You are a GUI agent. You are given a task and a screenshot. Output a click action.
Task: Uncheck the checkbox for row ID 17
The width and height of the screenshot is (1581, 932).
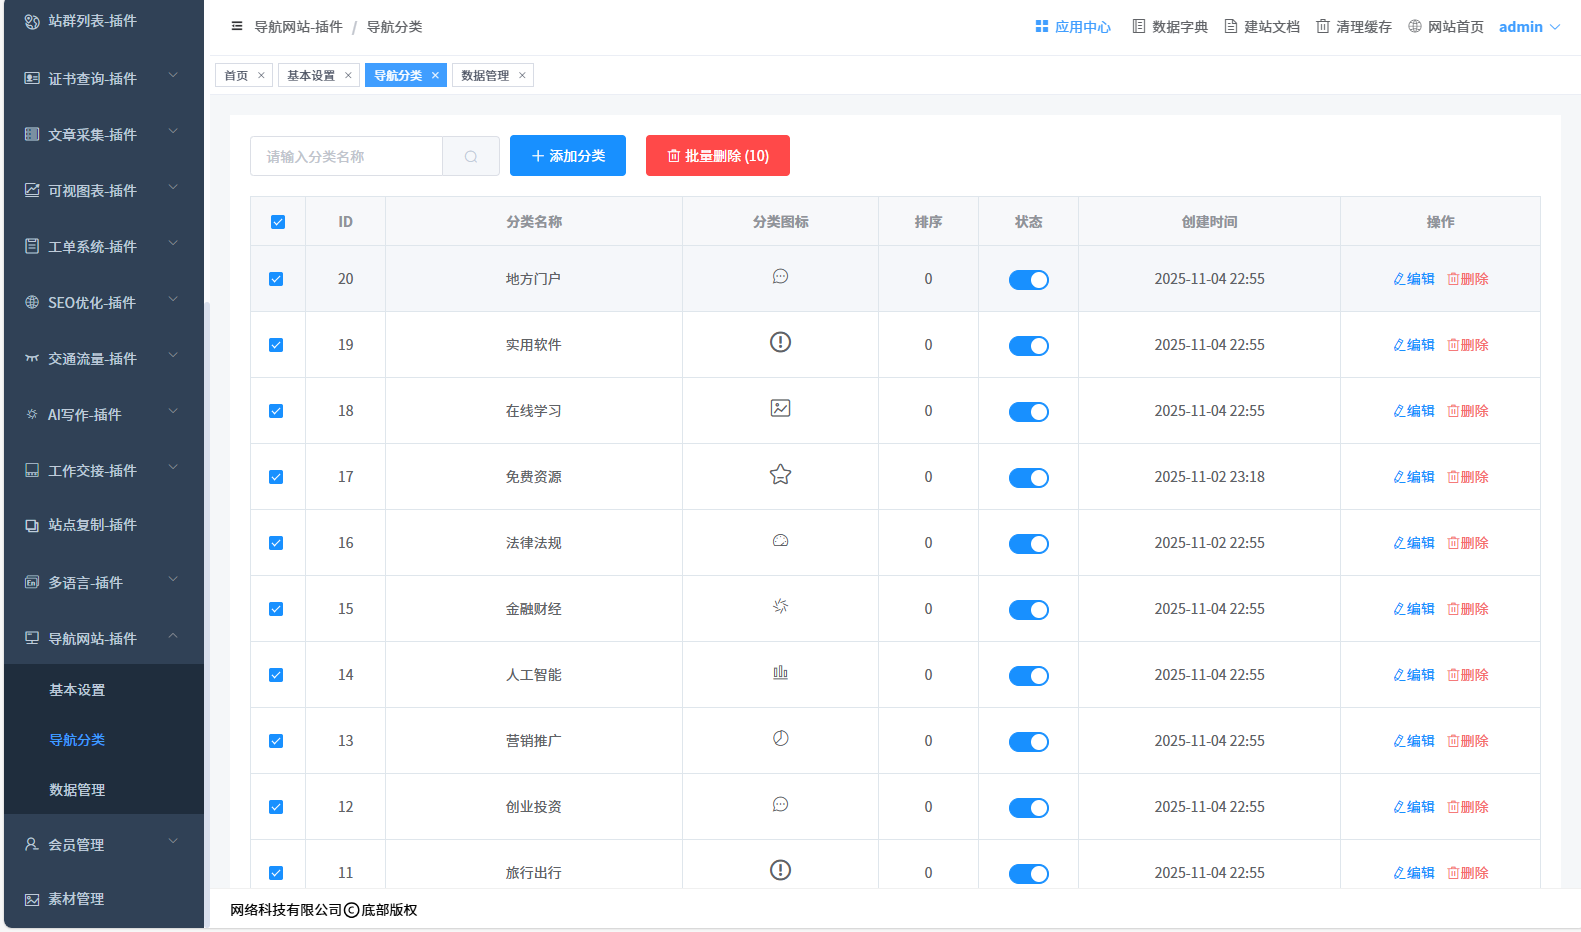click(x=276, y=477)
